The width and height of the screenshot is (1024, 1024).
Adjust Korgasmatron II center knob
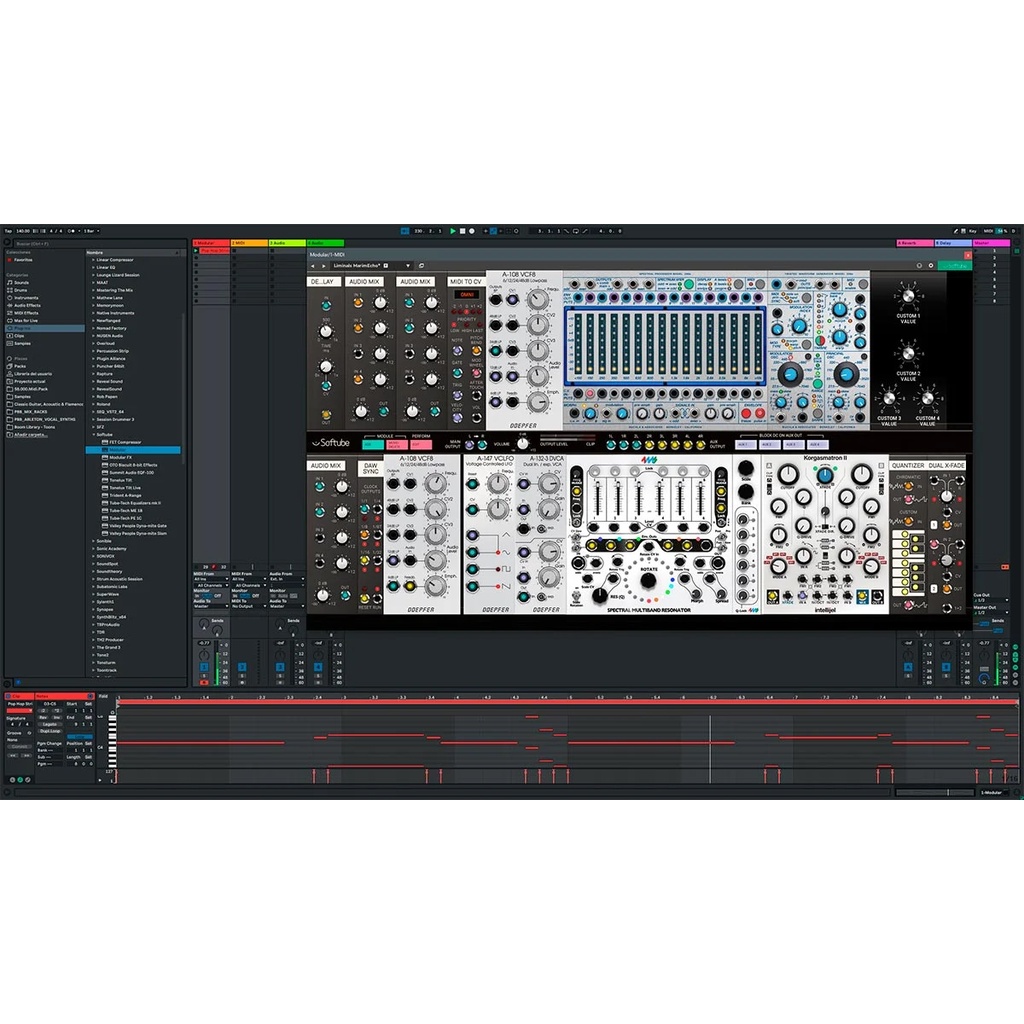[824, 475]
